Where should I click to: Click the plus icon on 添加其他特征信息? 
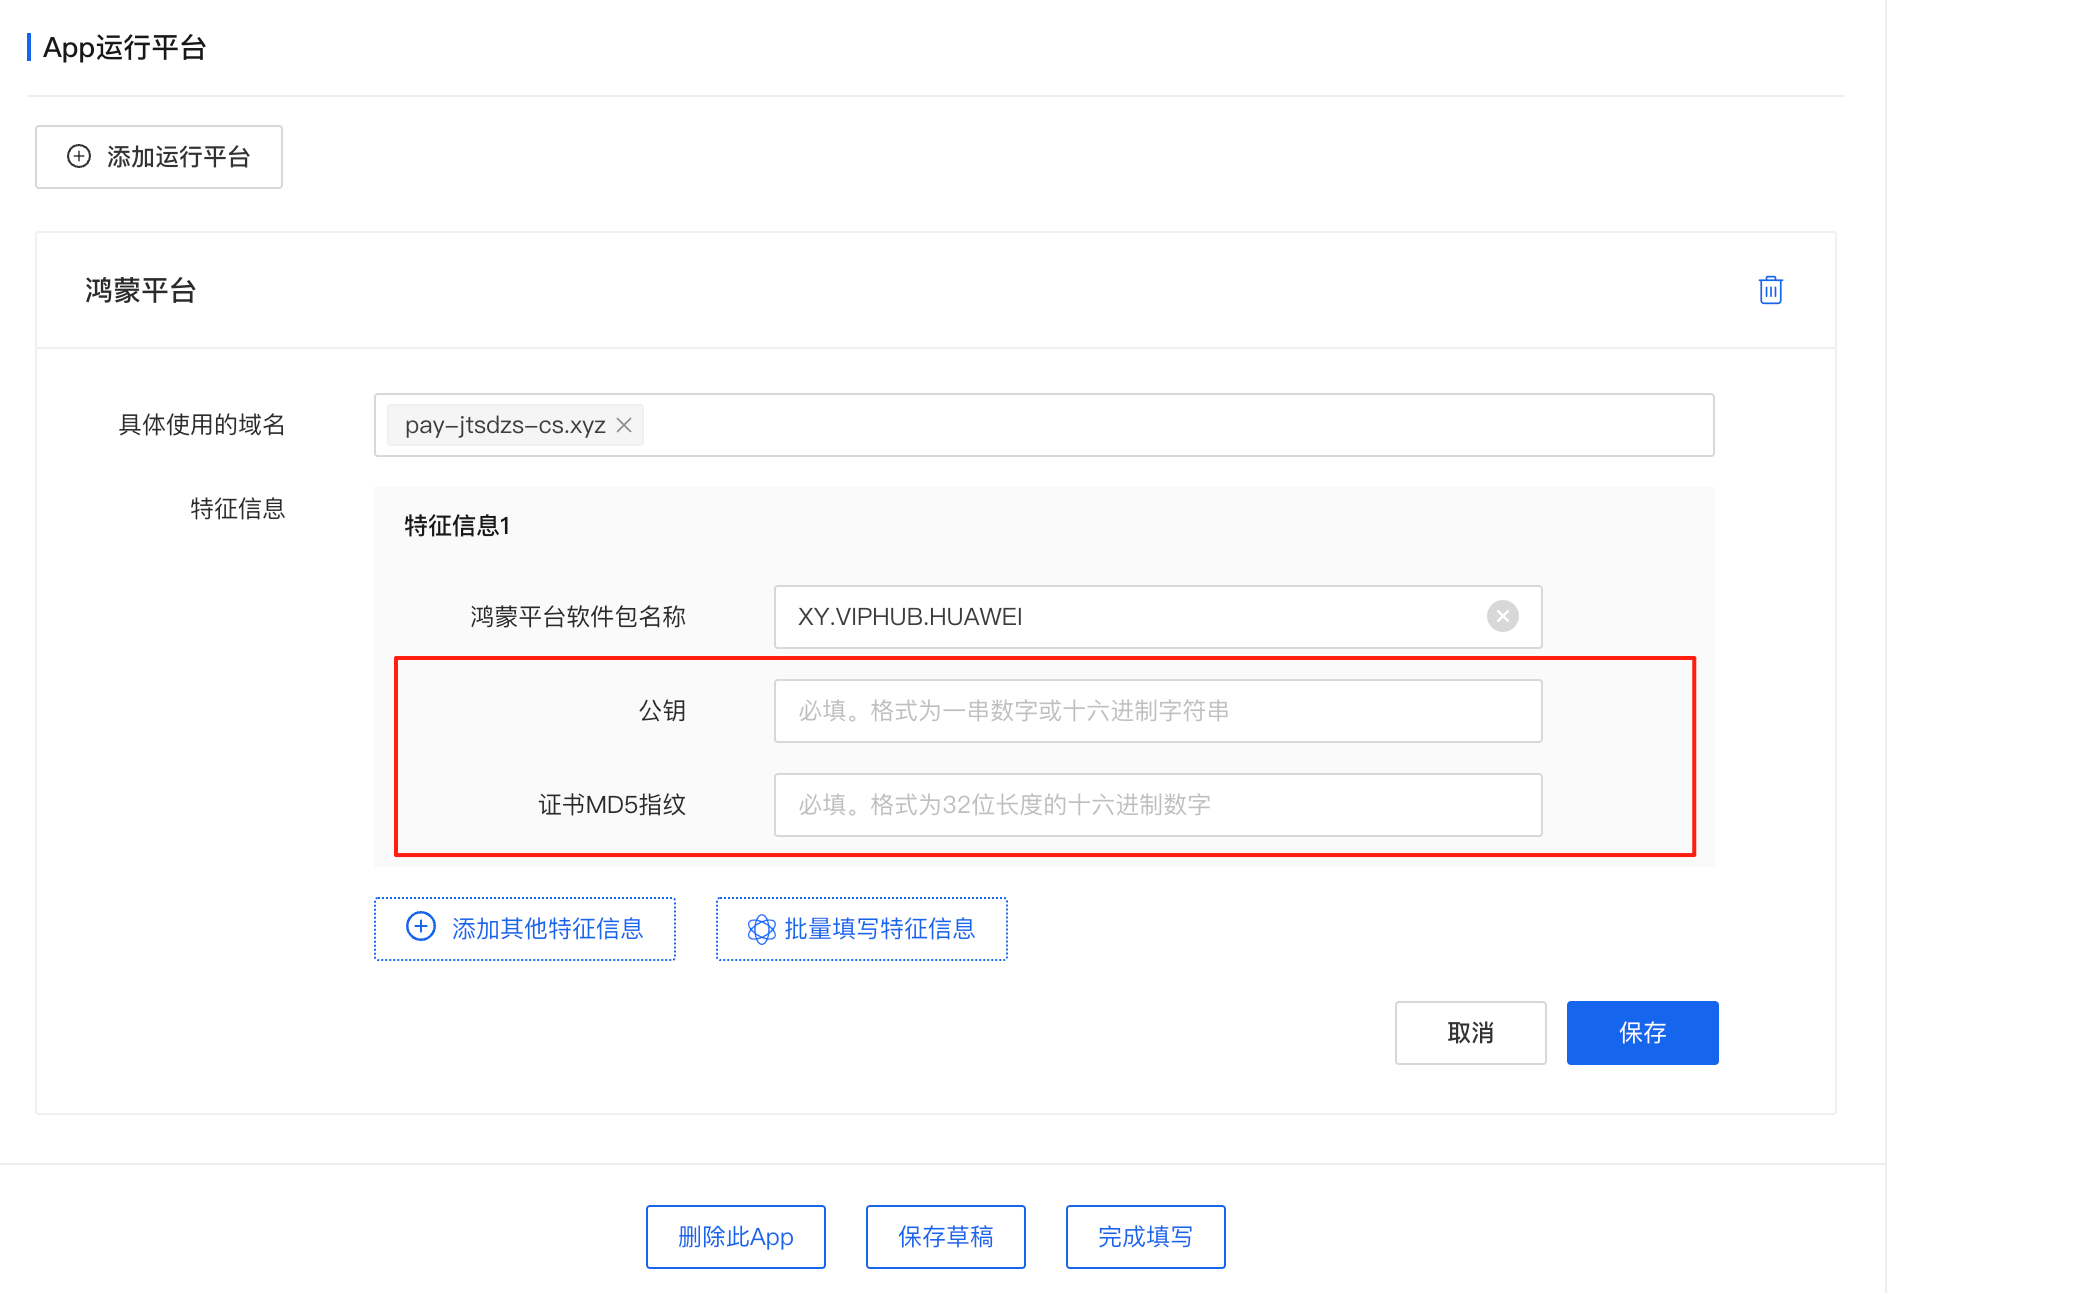pos(420,928)
